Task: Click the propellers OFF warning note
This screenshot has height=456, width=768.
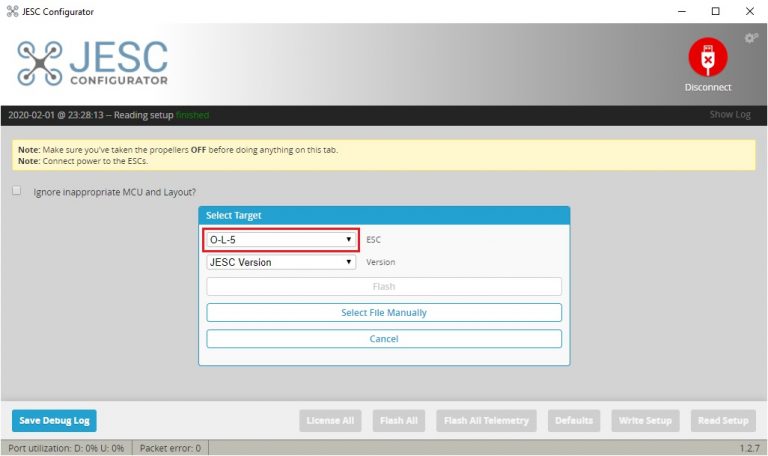Action: click(x=178, y=150)
